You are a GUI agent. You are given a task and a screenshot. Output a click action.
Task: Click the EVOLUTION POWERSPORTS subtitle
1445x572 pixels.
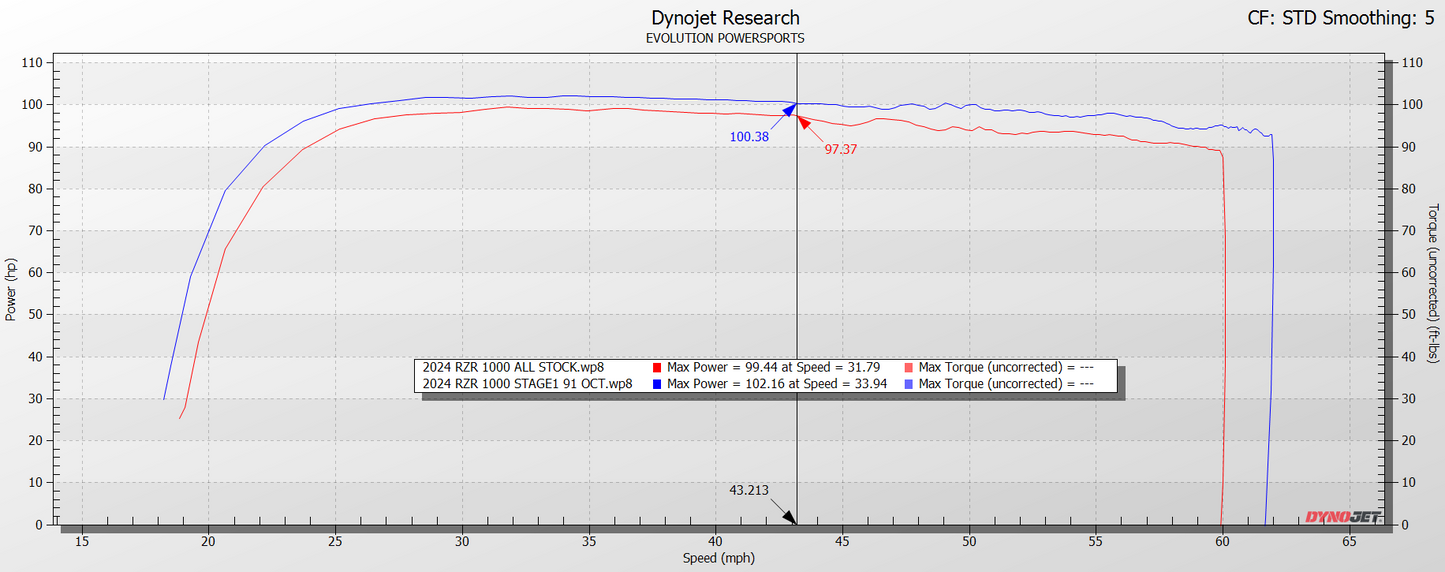tap(725, 38)
